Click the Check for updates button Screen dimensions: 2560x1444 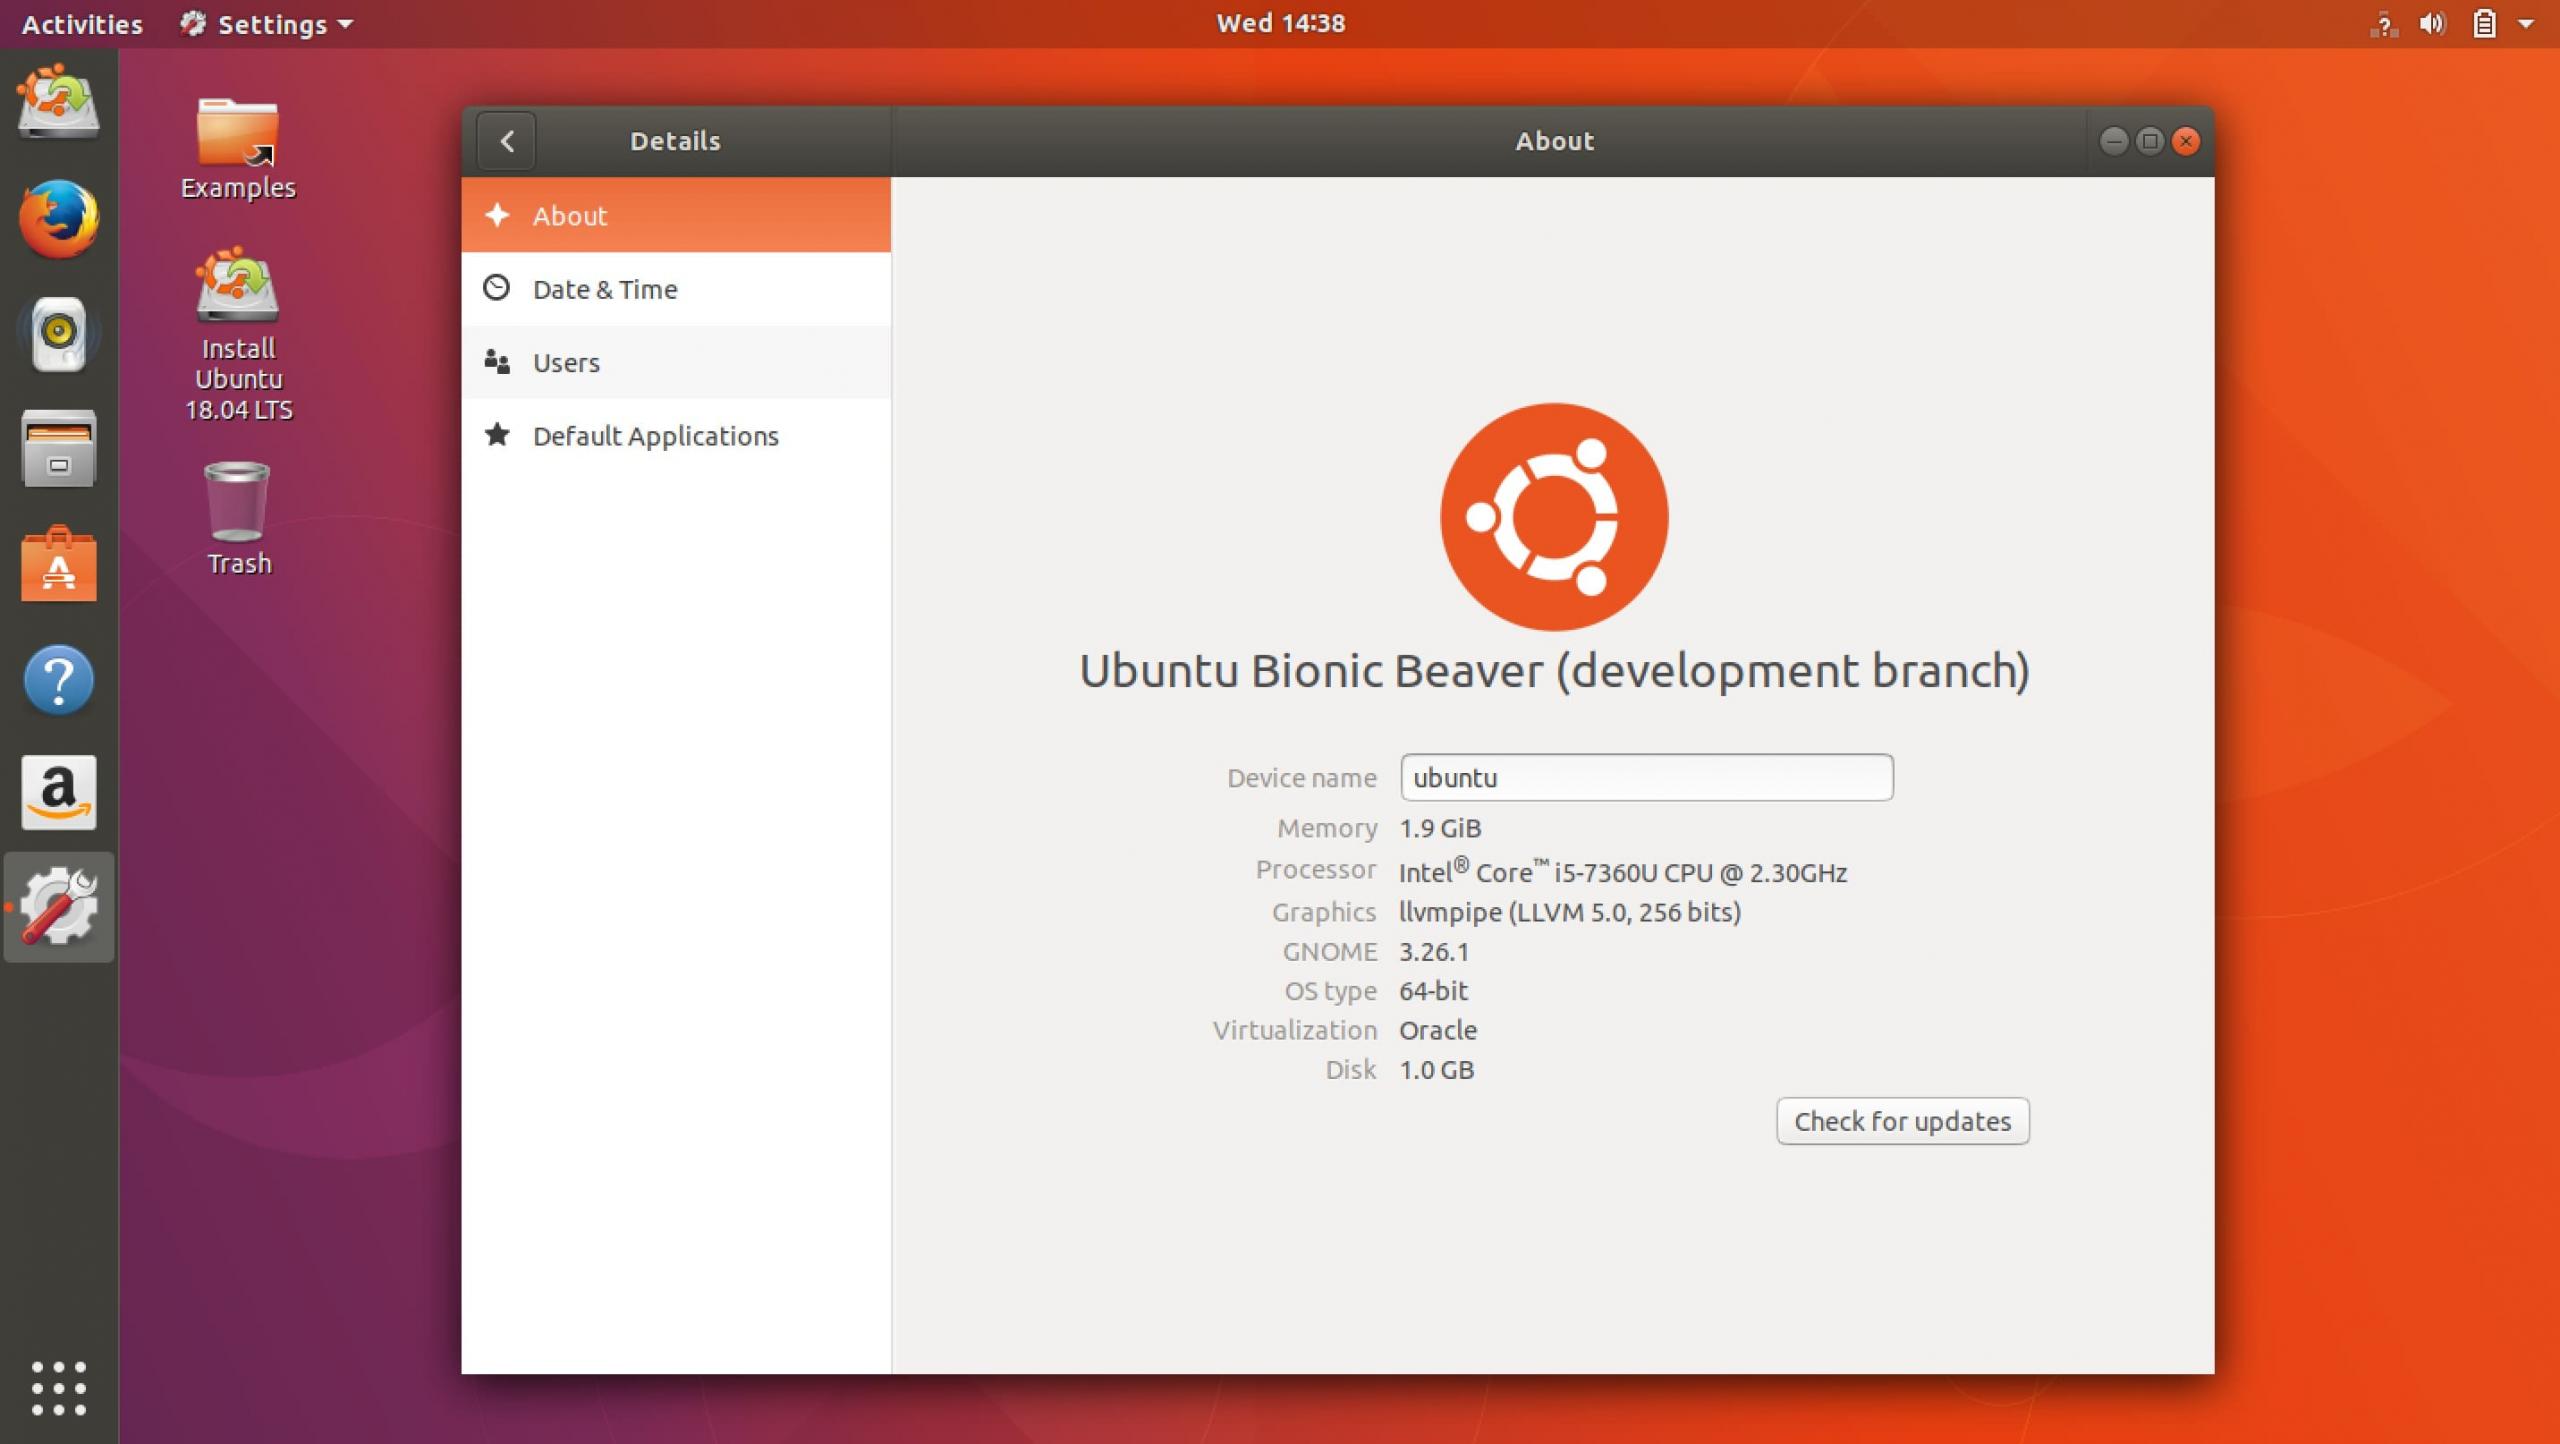[x=1901, y=1120]
